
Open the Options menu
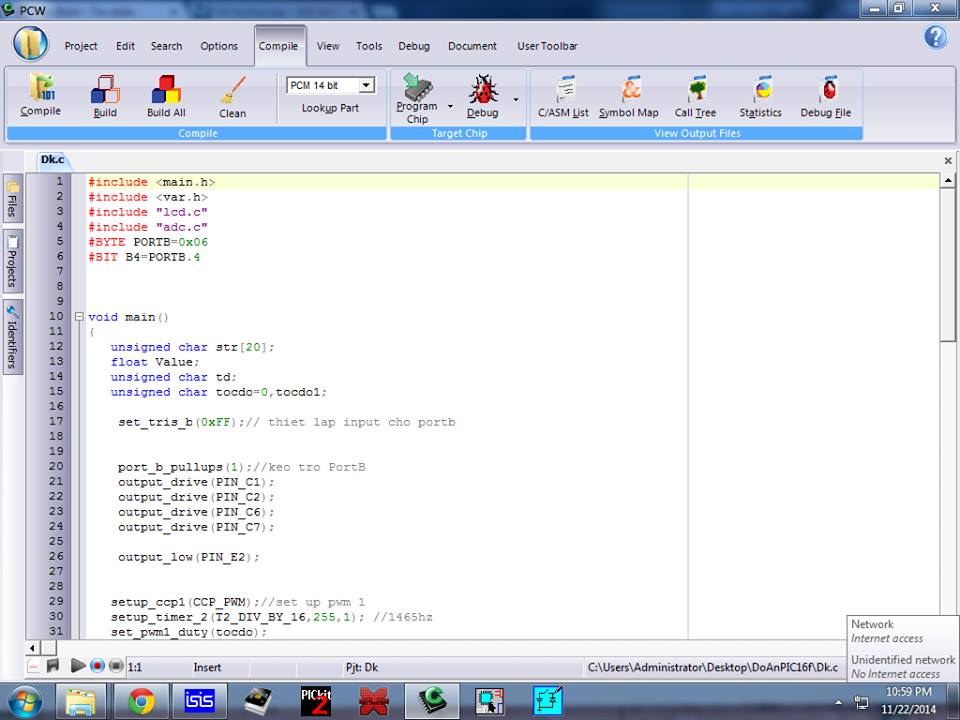pyautogui.click(x=218, y=46)
